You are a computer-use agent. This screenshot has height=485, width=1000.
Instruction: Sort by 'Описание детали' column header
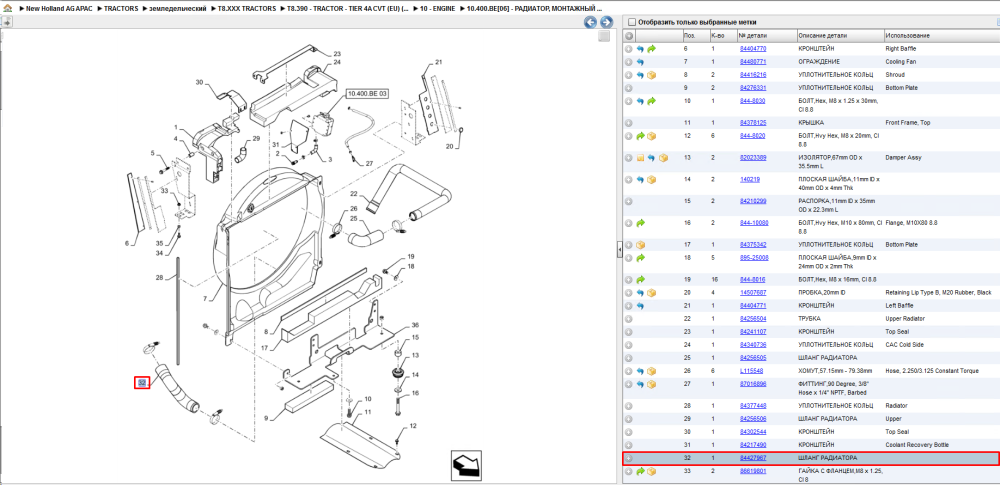[840, 36]
